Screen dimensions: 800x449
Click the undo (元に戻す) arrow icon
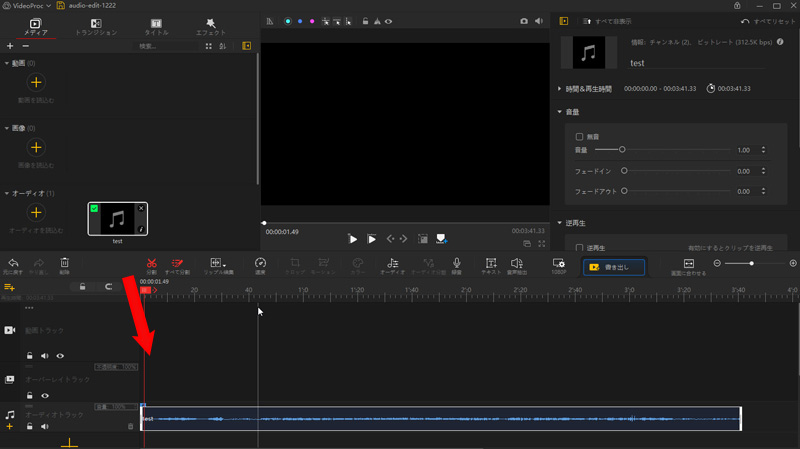click(13, 263)
